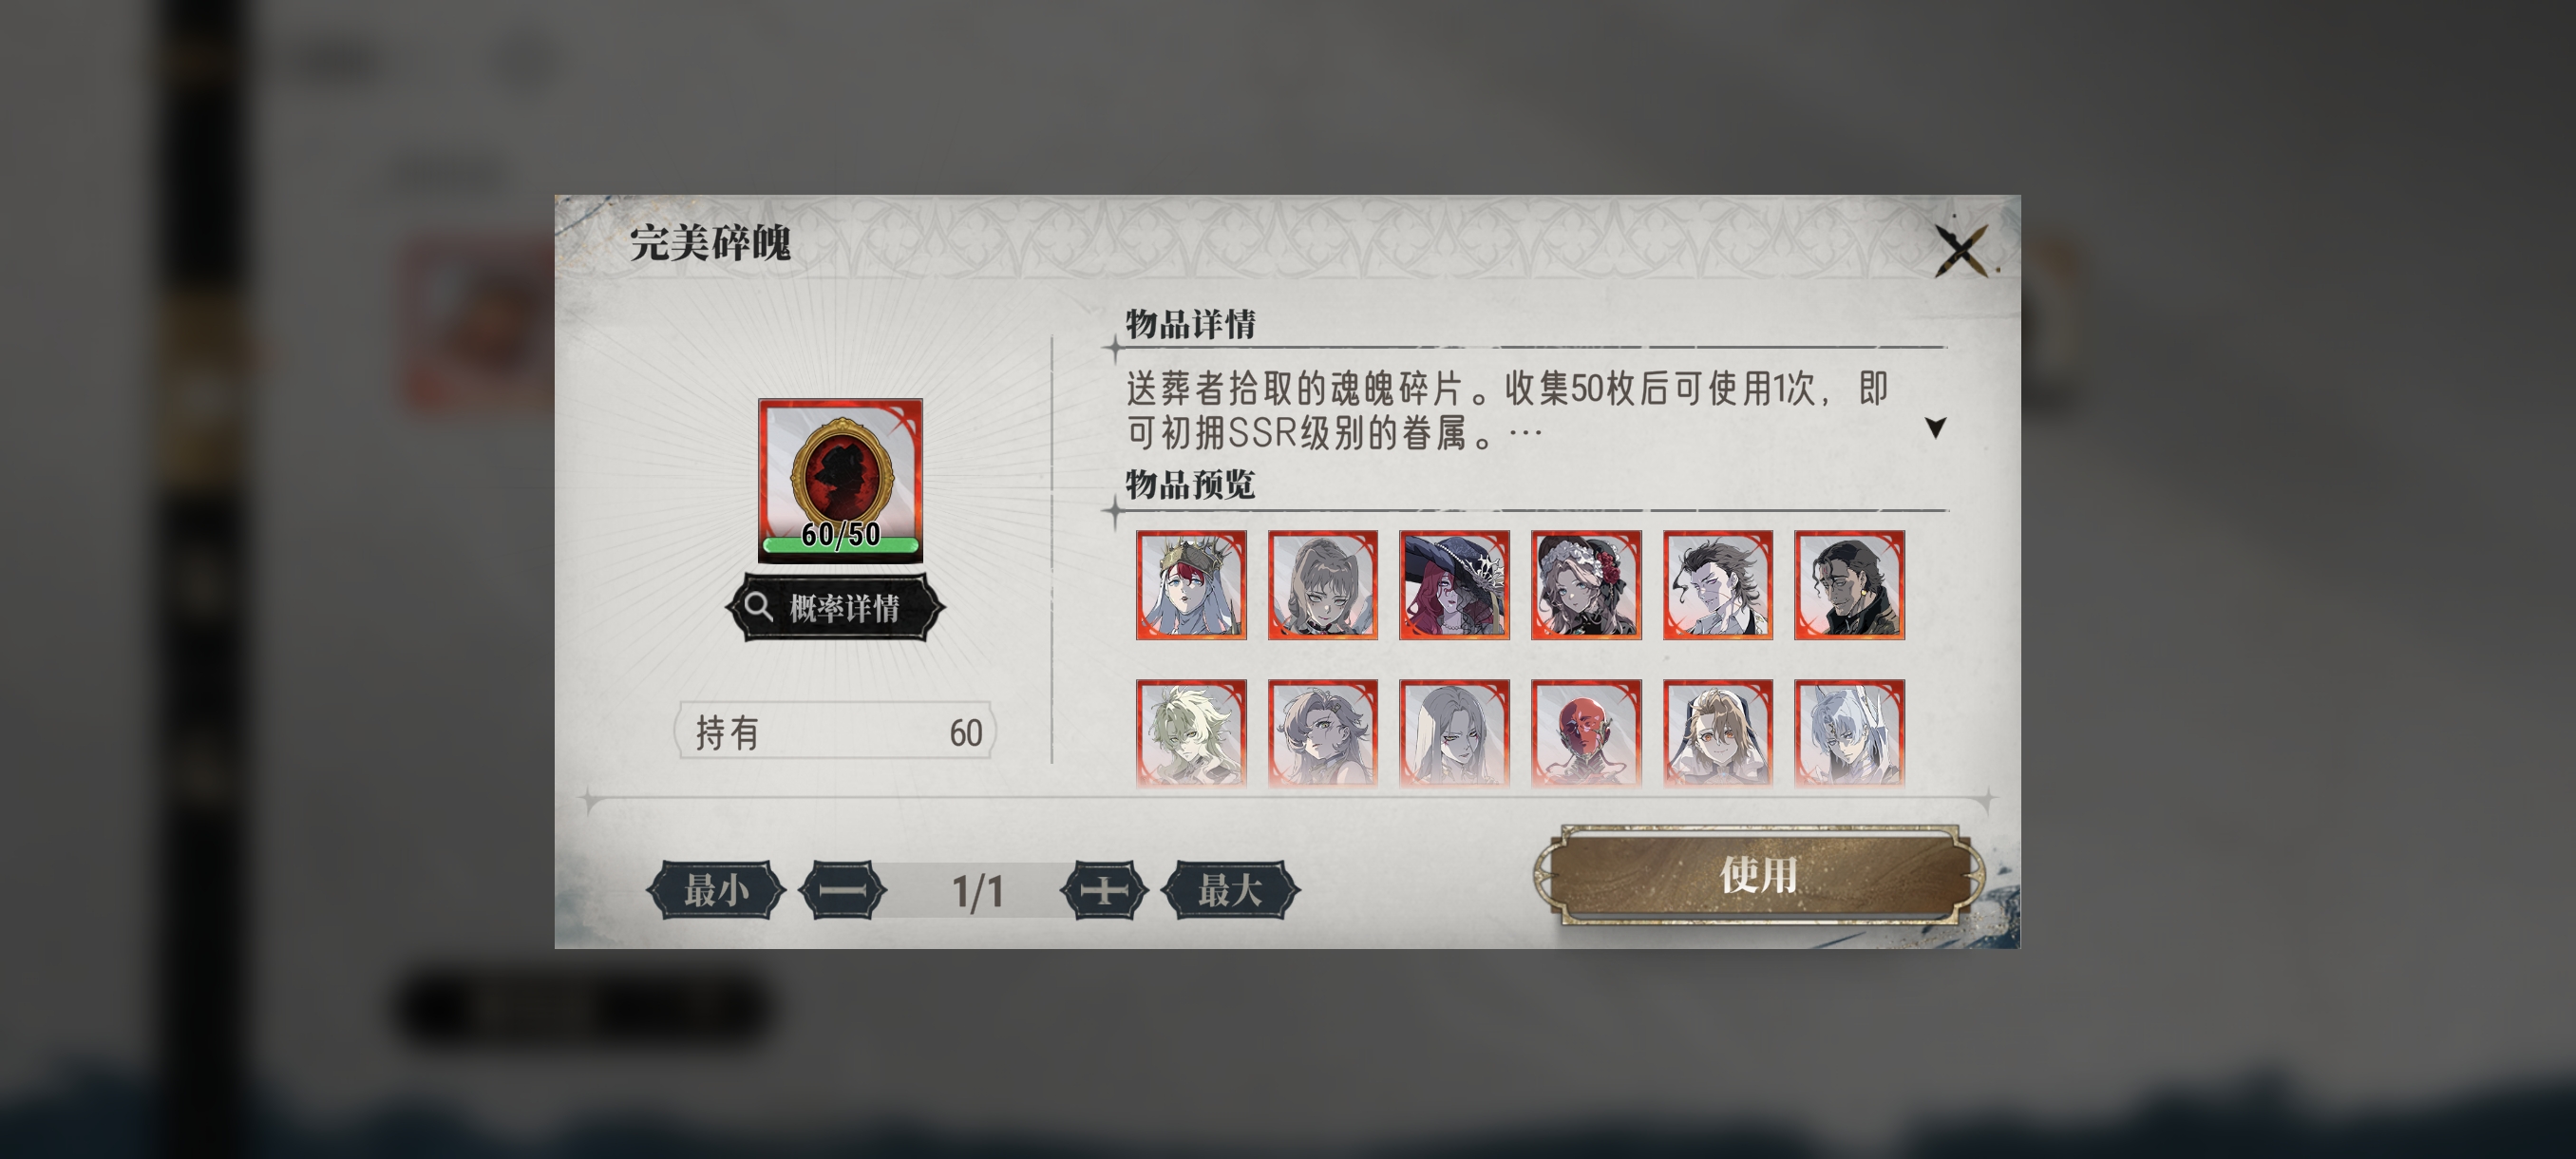The width and height of the screenshot is (2576, 1159).
Task: Decrease quantity with the minus button
Action: [x=843, y=890]
